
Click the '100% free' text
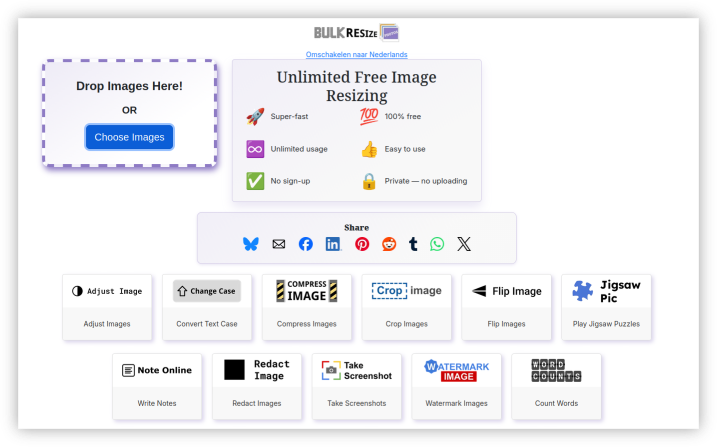[x=402, y=117]
